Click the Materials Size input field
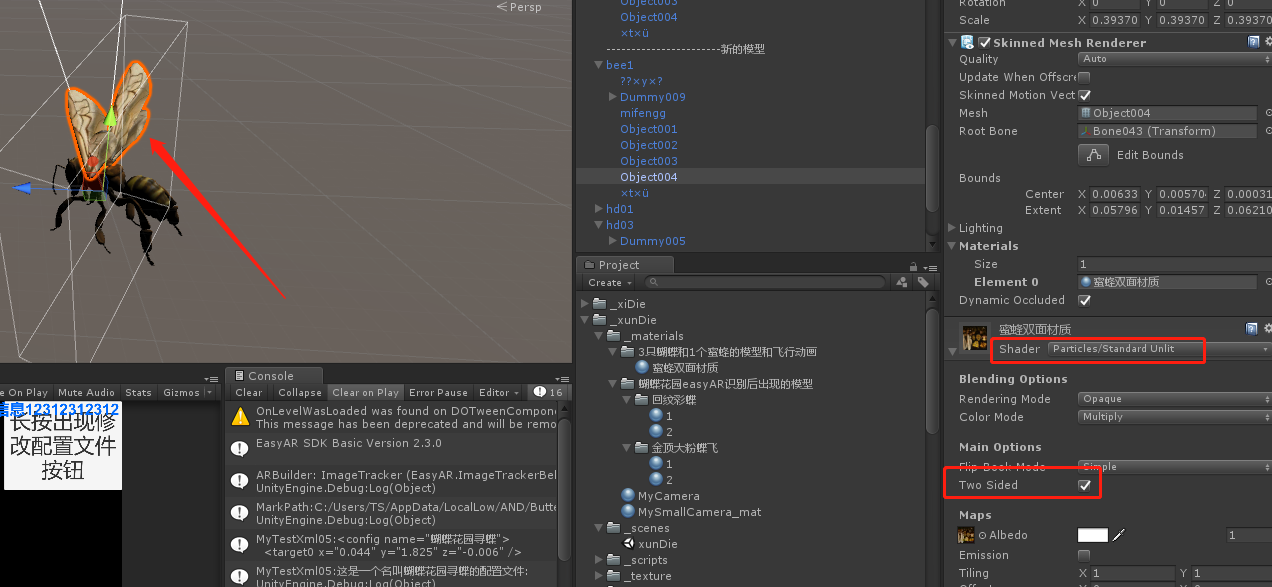Viewport: 1272px width, 587px height. click(x=1175, y=264)
